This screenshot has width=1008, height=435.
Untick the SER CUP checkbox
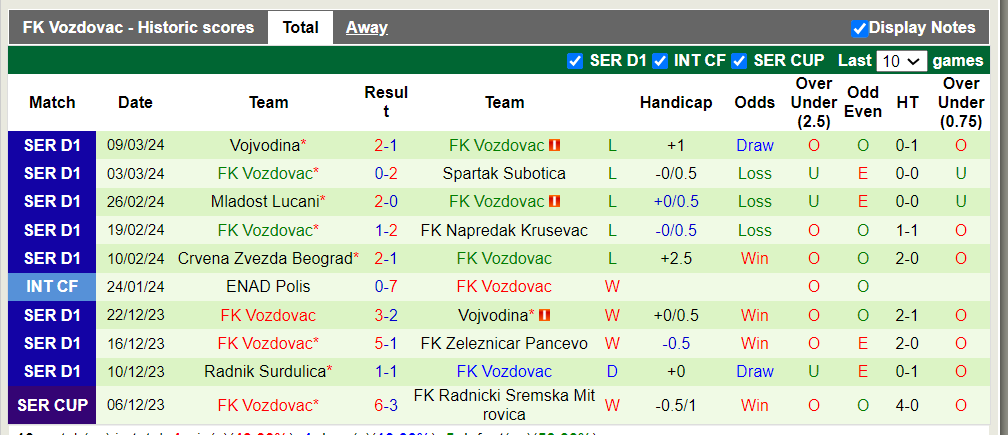tap(739, 61)
